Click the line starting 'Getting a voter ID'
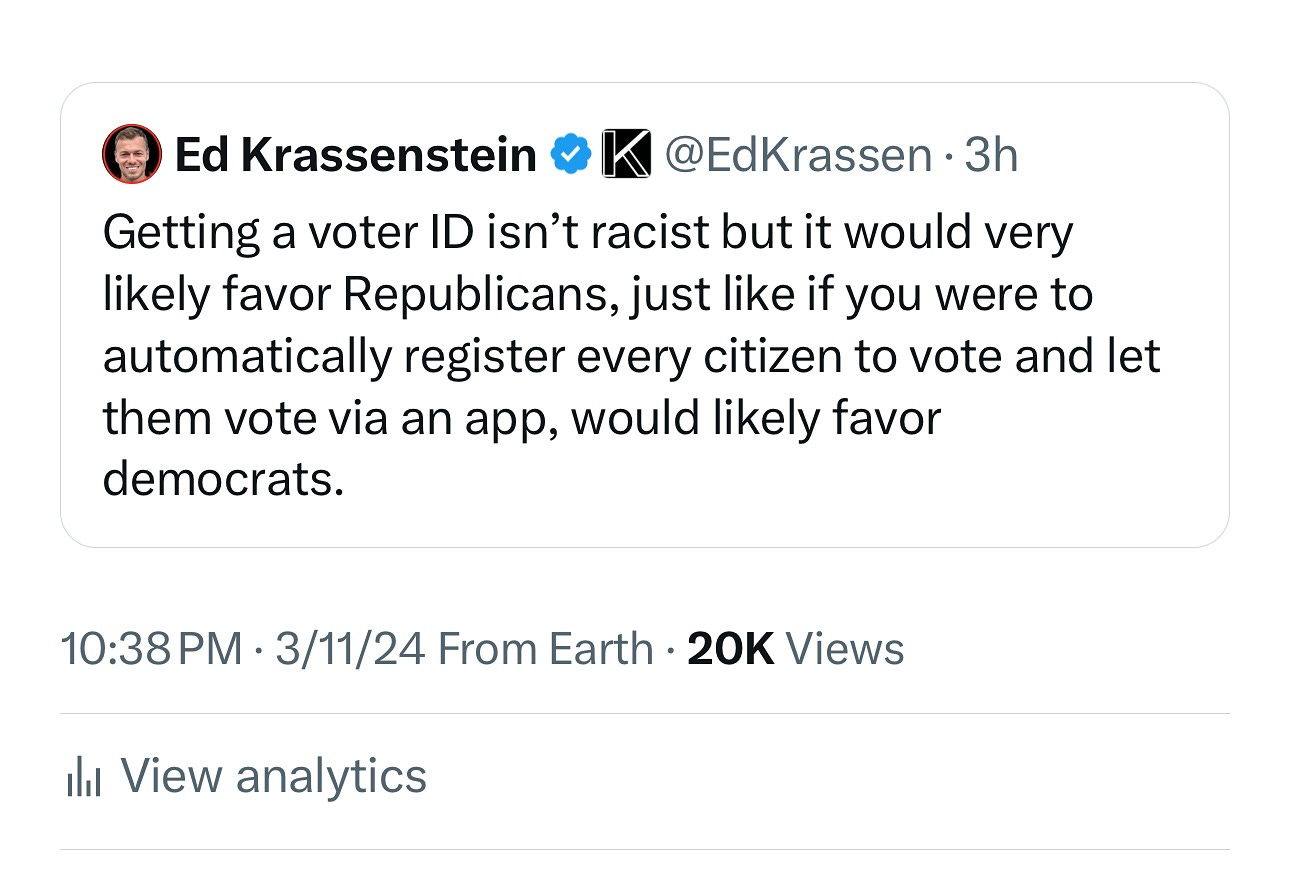The width and height of the screenshot is (1290, 878). click(587, 233)
